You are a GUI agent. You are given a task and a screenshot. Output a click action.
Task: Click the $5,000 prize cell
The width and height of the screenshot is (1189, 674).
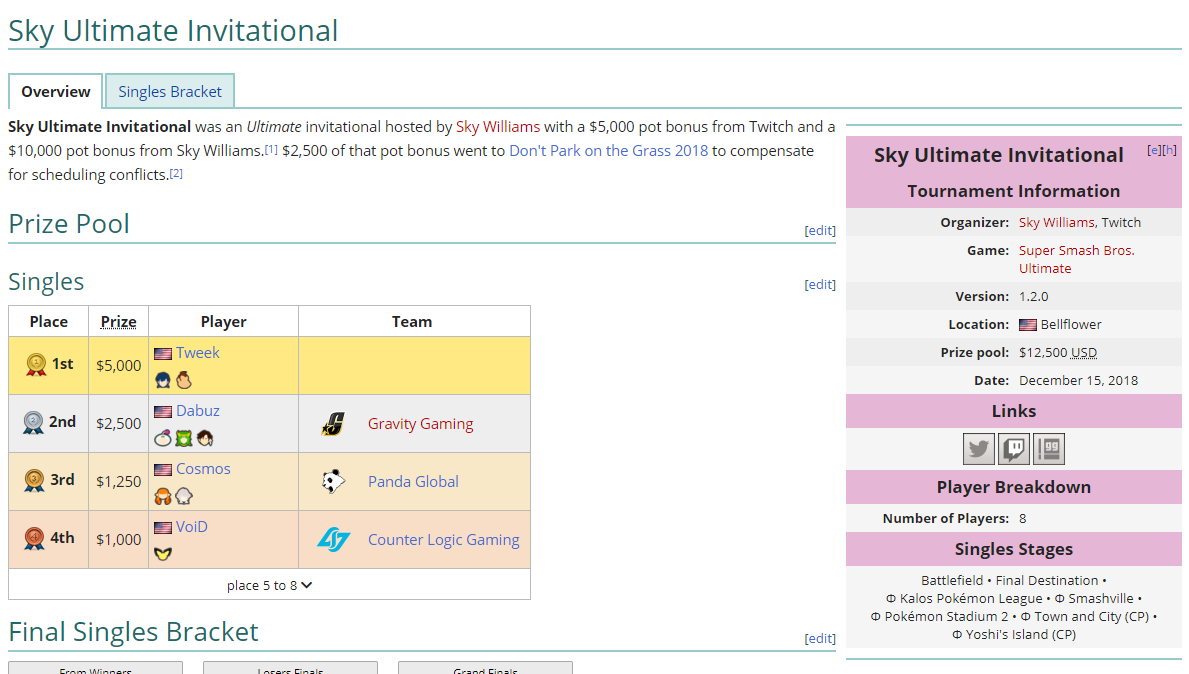tap(118, 365)
